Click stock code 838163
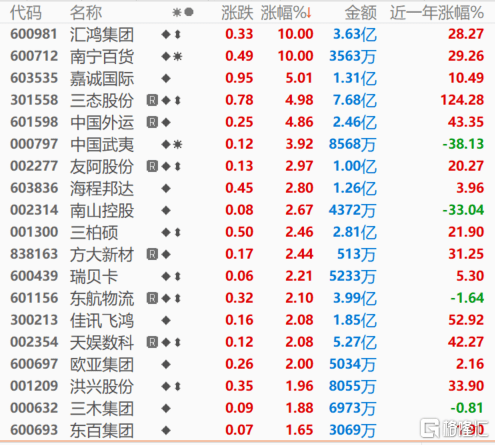This screenshot has width=495, height=445. pyautogui.click(x=34, y=254)
